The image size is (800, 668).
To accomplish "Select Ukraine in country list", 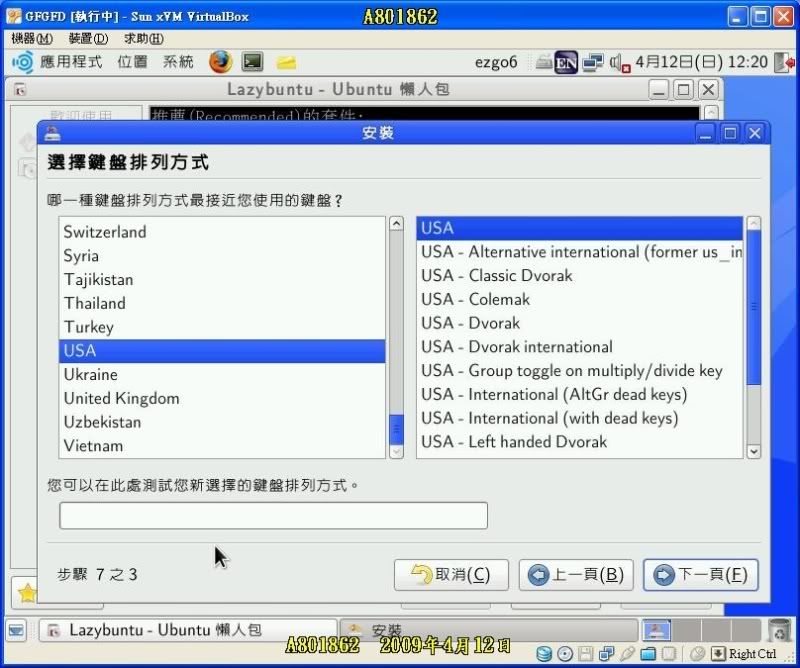I will (222, 375).
